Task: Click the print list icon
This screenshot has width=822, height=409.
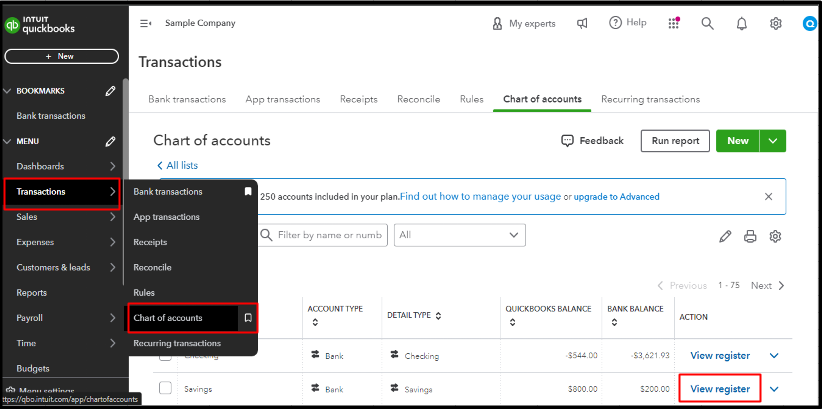Action: tap(750, 236)
